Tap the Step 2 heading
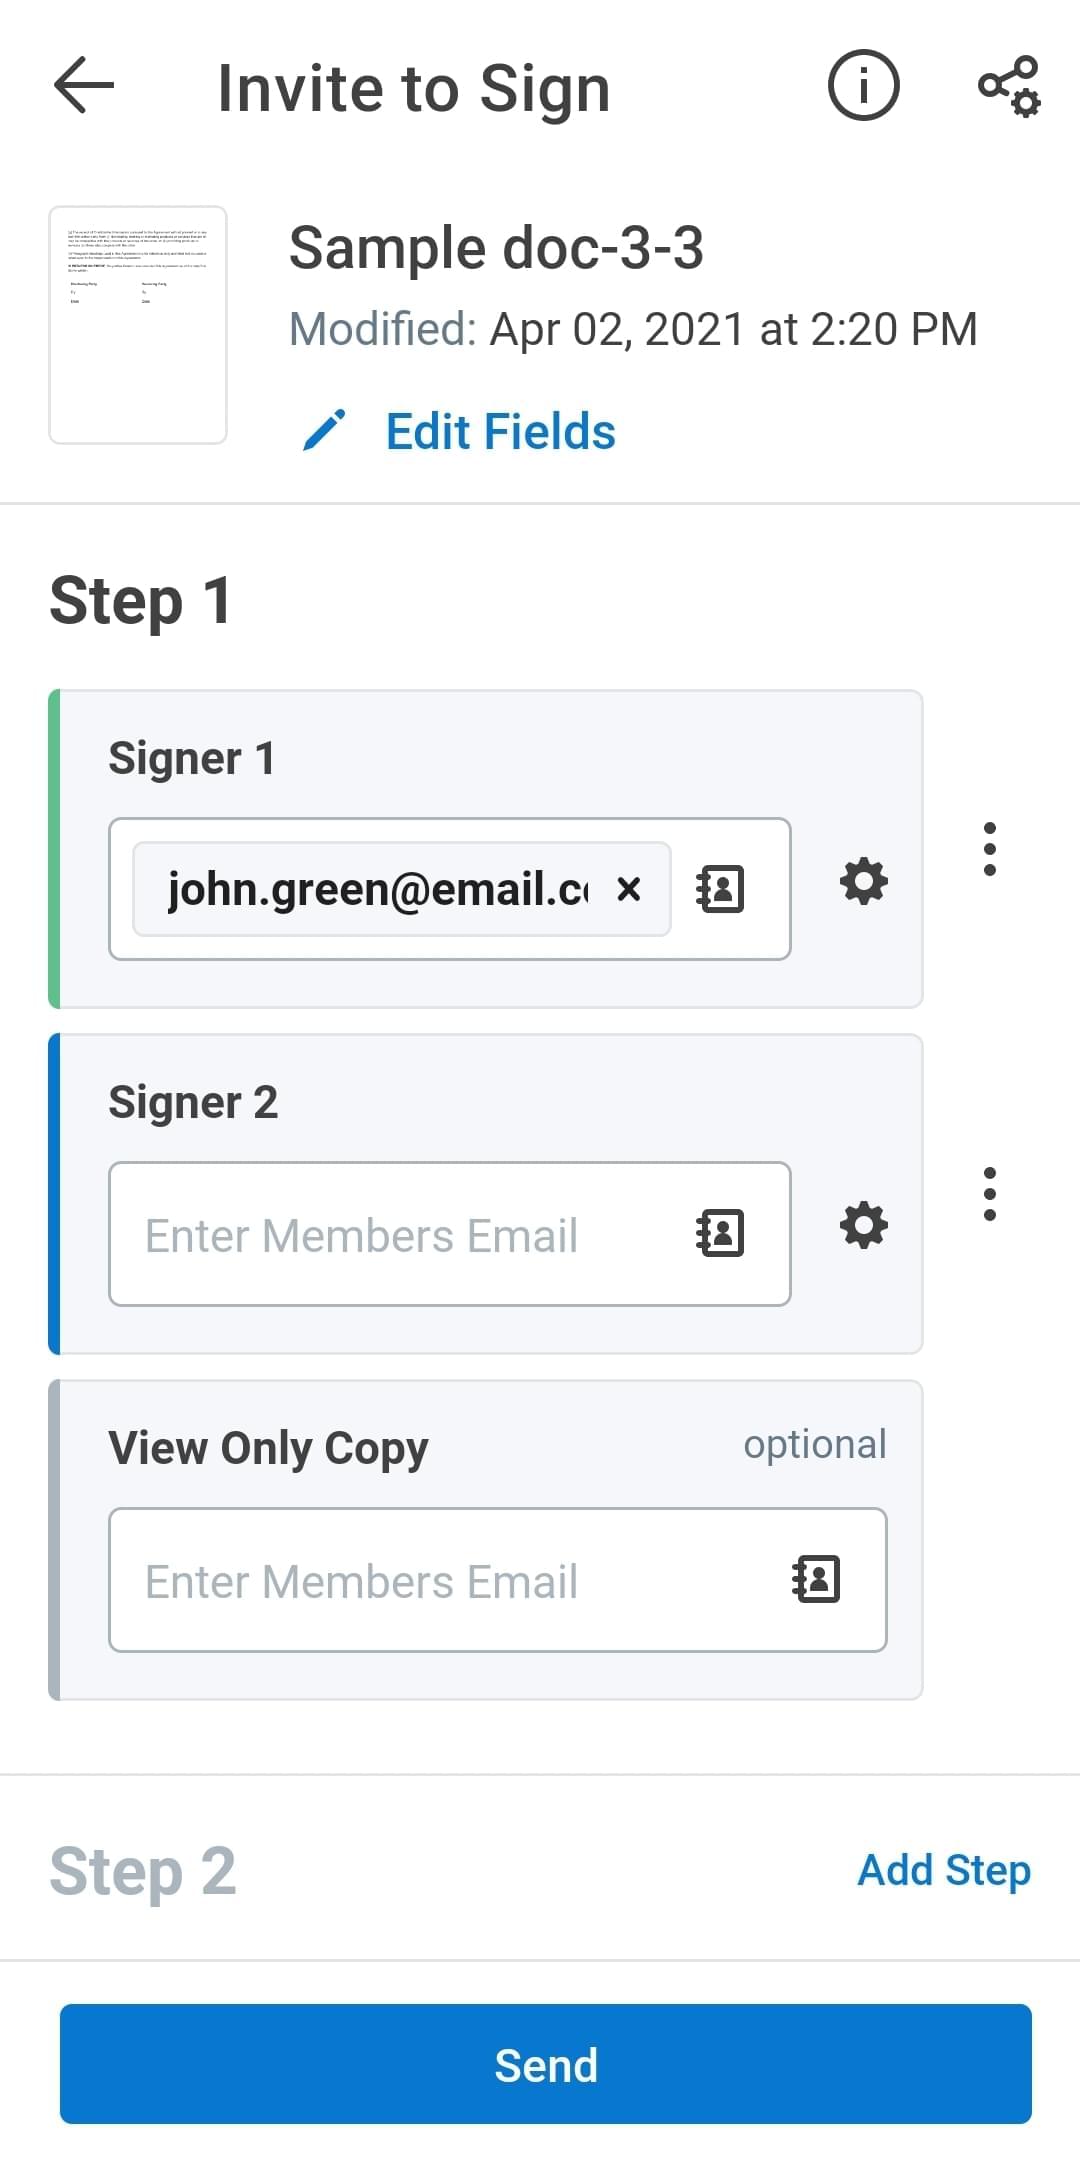The height and width of the screenshot is (2166, 1080). tap(143, 1871)
